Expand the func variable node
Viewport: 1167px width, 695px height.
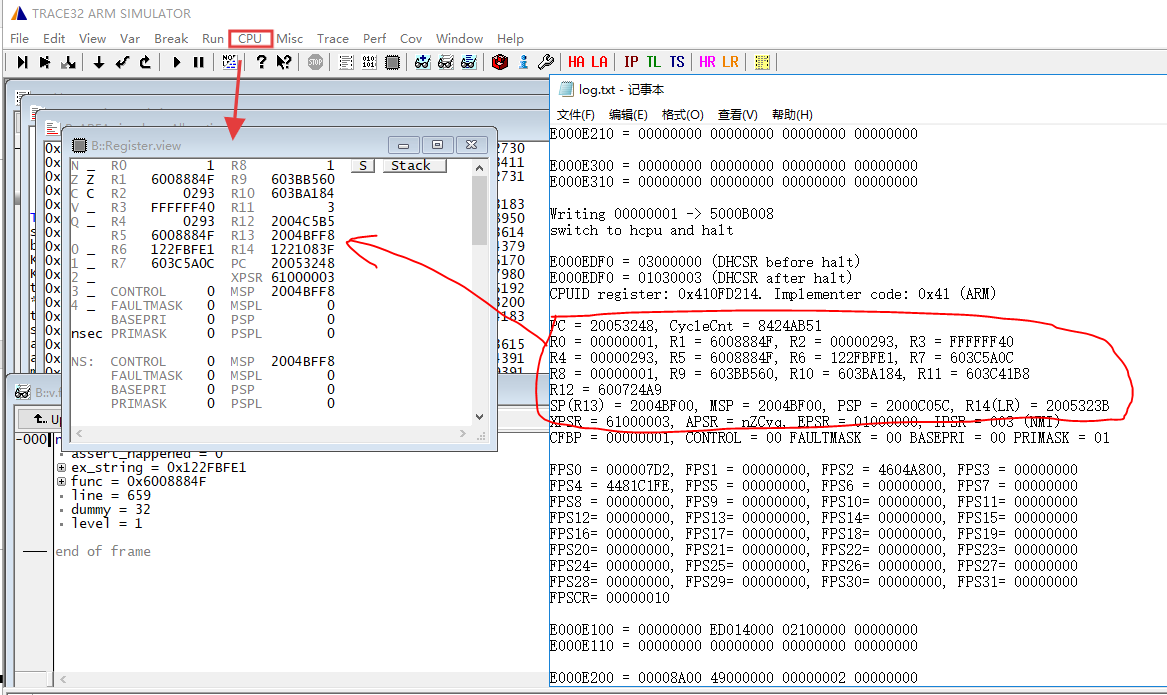tap(62, 481)
